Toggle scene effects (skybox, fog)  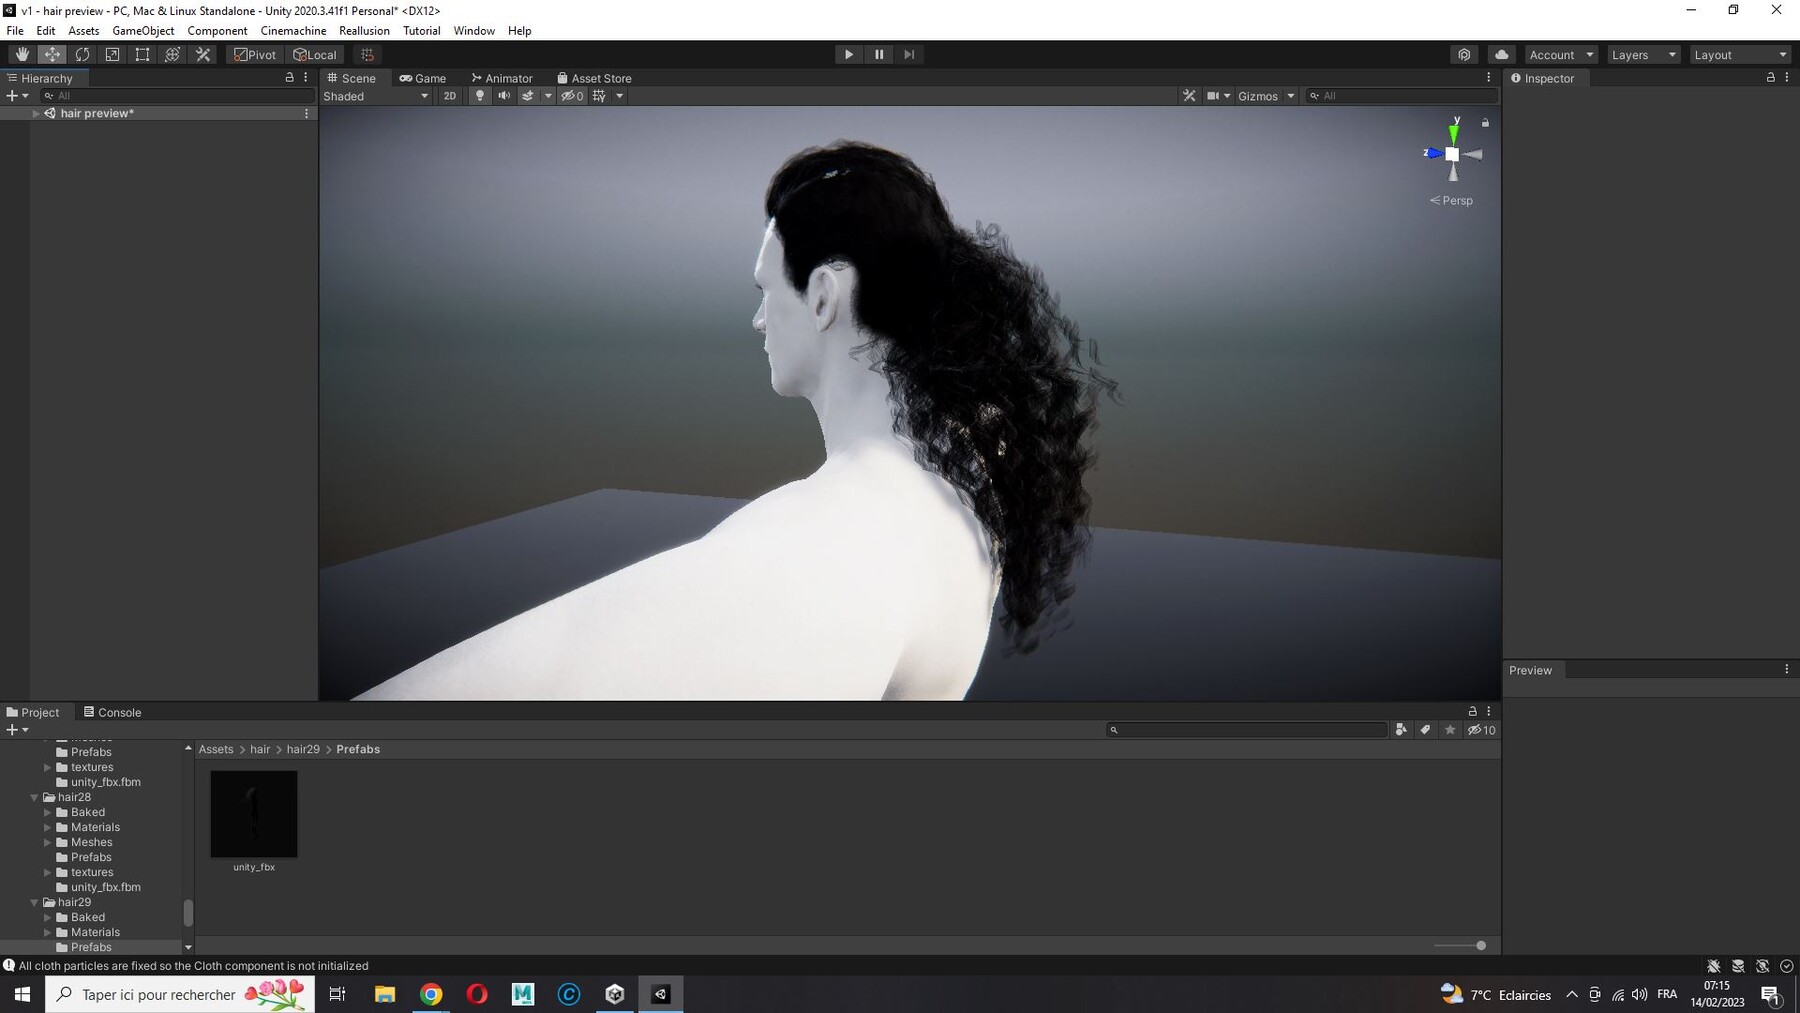click(528, 96)
